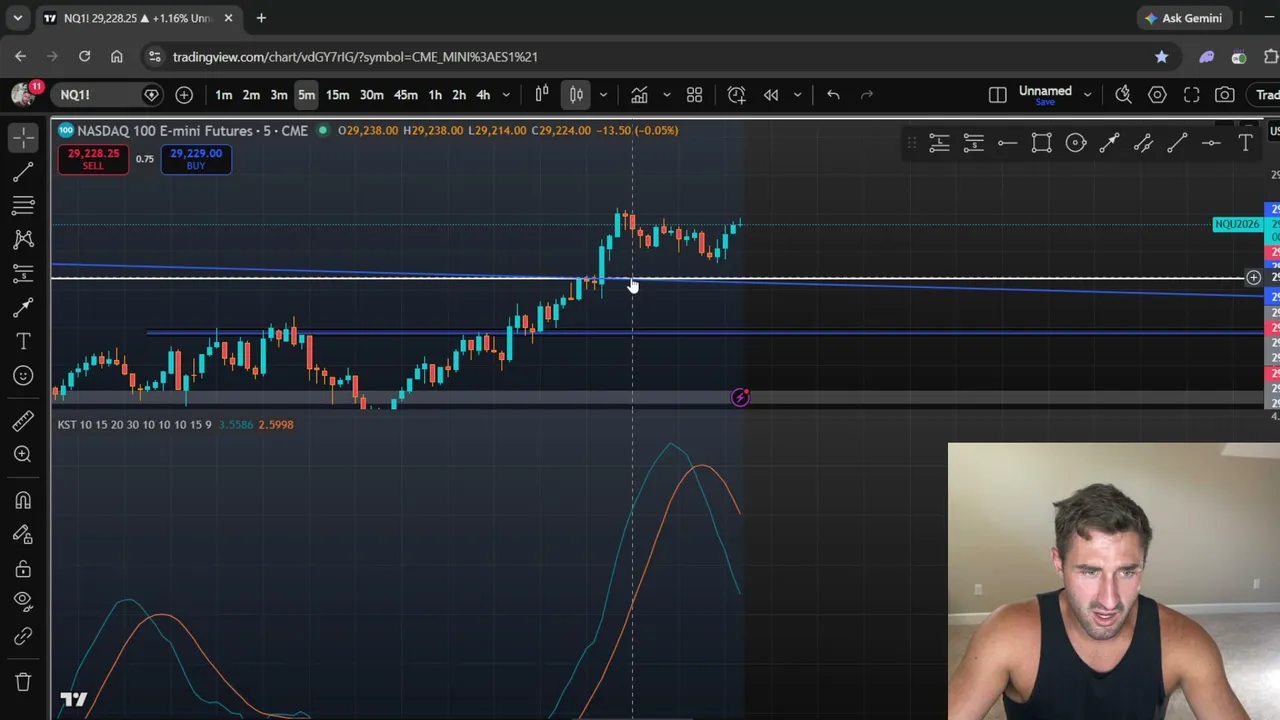This screenshot has height=720, width=1280.
Task: Switch to the 30m timeframe
Action: pyautogui.click(x=371, y=95)
